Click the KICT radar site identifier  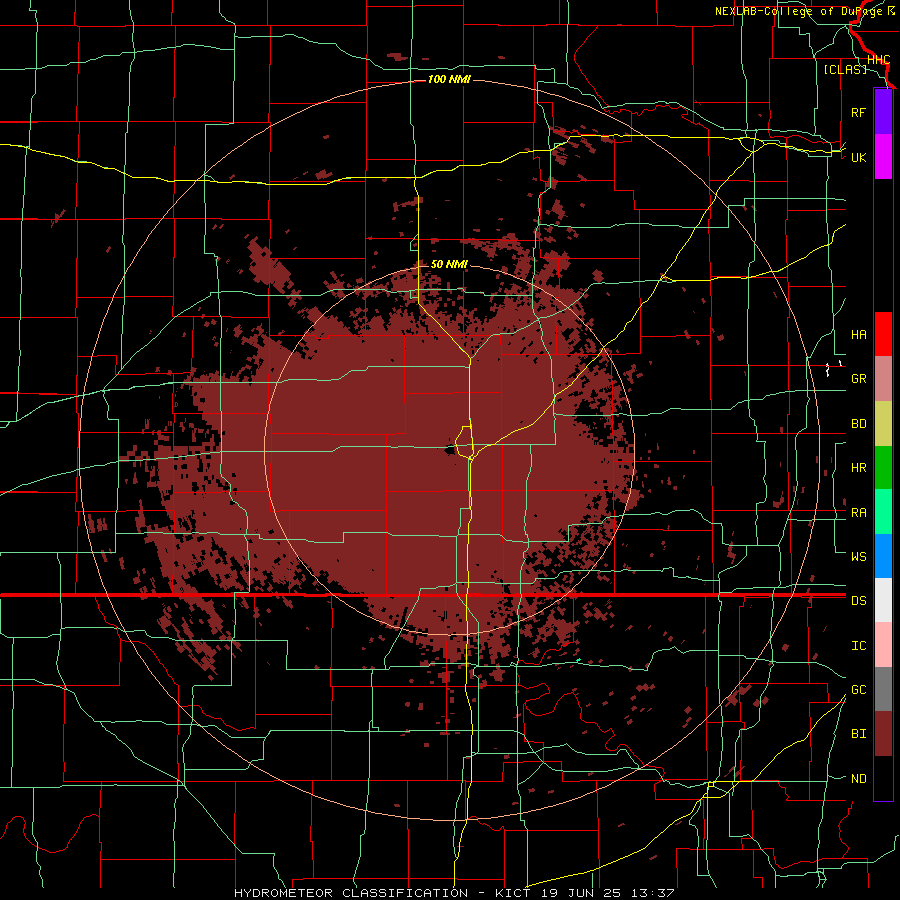pyautogui.click(x=515, y=893)
